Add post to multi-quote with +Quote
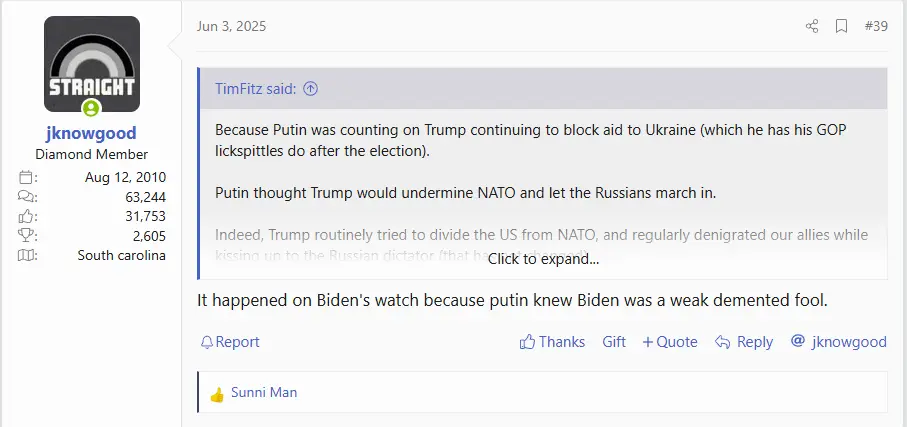 (670, 342)
